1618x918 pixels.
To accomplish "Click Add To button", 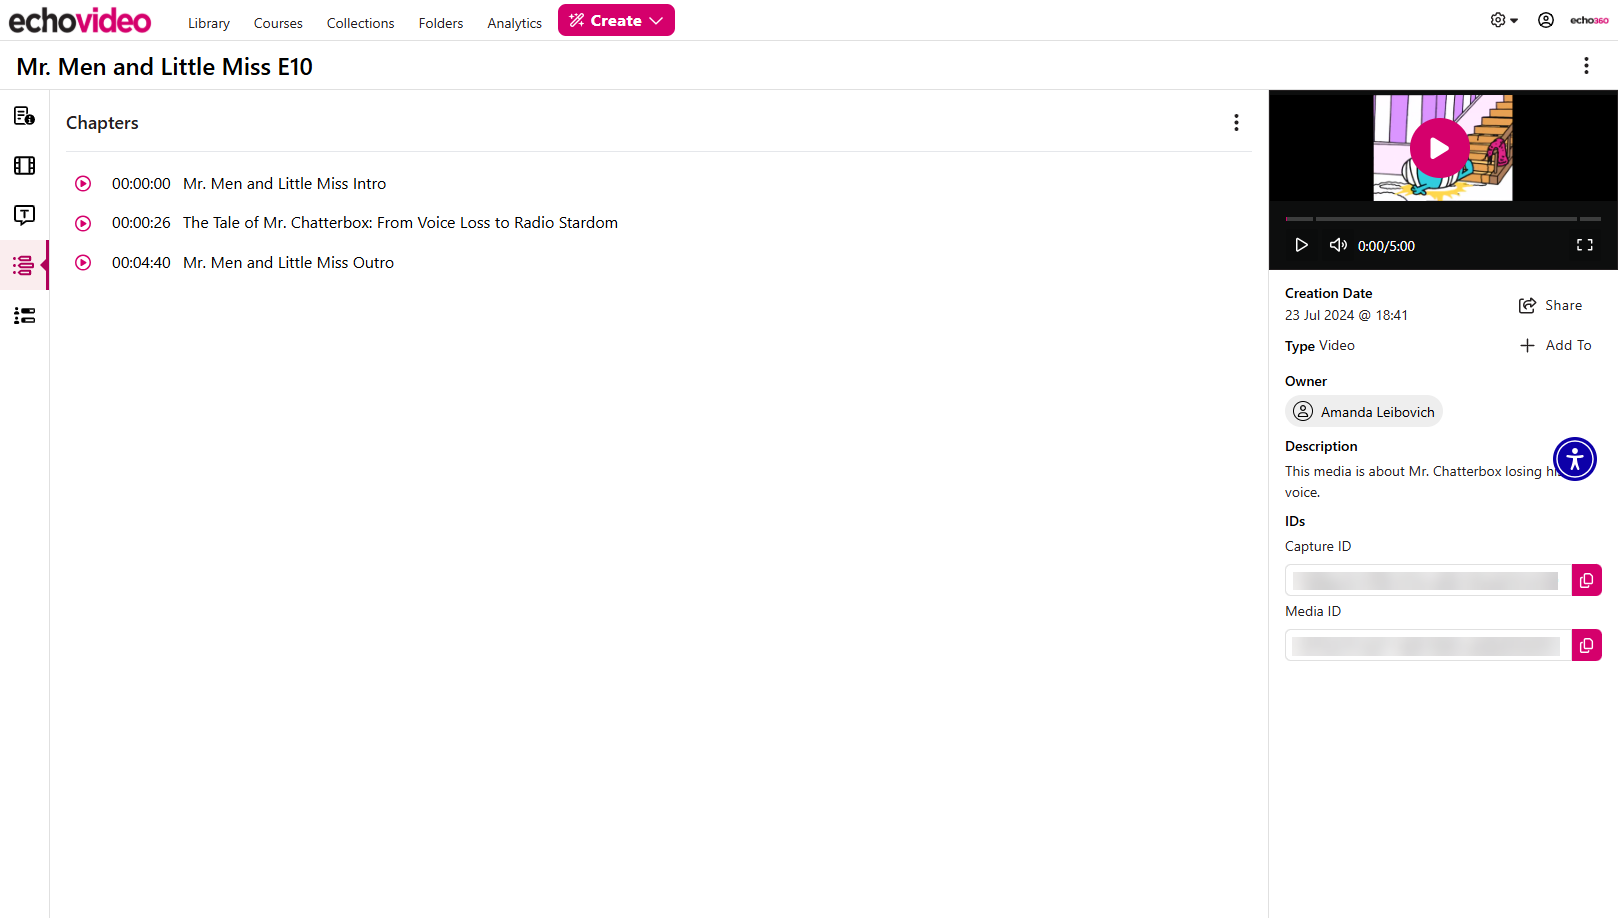I will pyautogui.click(x=1556, y=345).
